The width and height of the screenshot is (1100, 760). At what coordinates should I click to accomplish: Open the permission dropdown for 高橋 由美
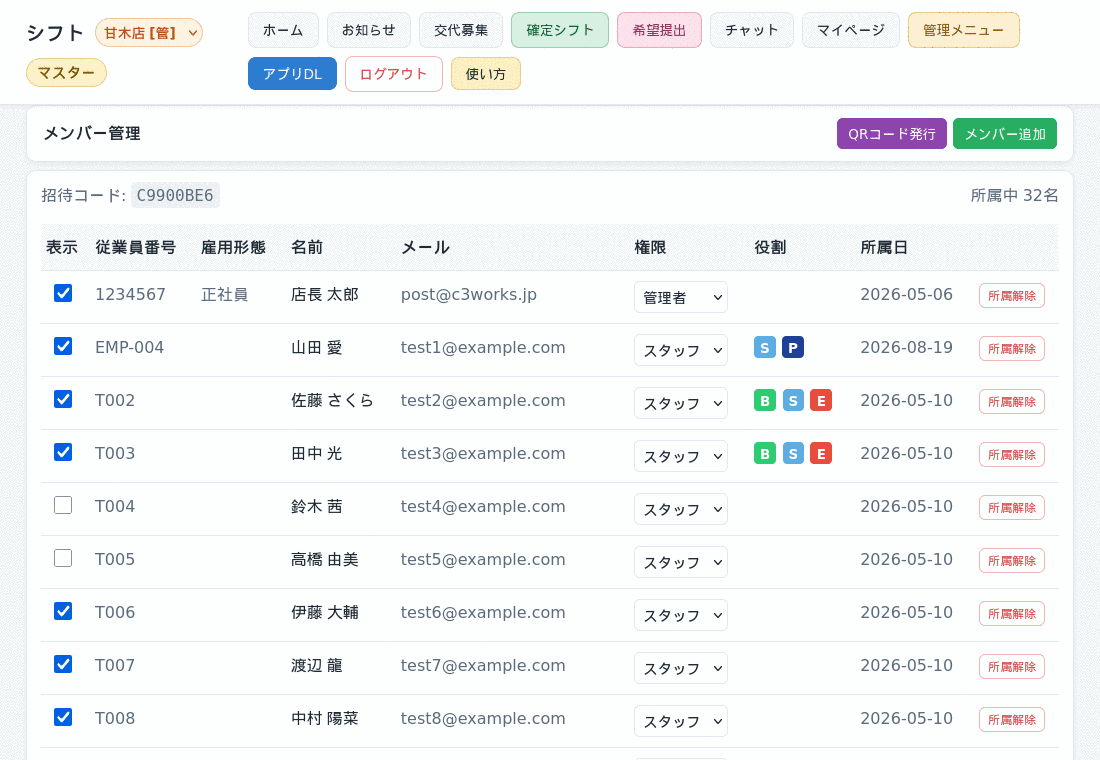click(680, 561)
